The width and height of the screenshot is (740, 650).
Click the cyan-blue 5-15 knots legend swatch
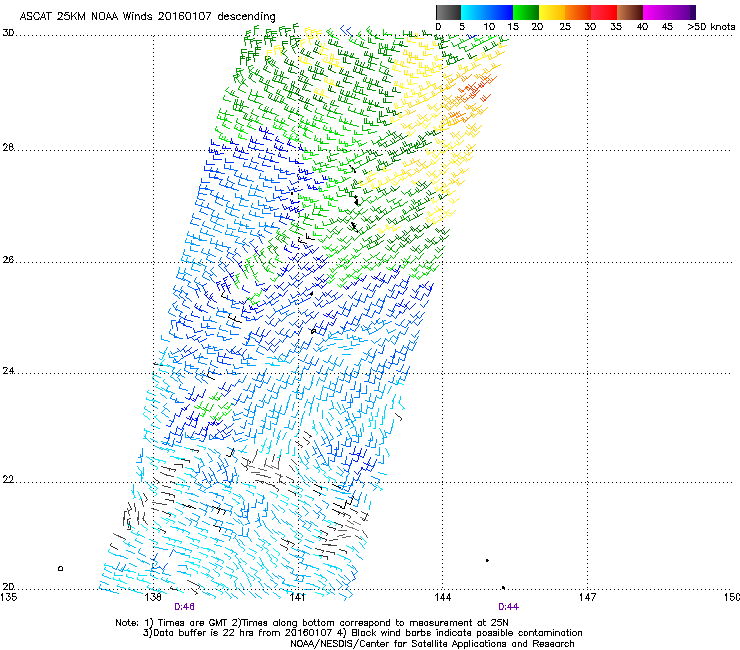(x=487, y=12)
